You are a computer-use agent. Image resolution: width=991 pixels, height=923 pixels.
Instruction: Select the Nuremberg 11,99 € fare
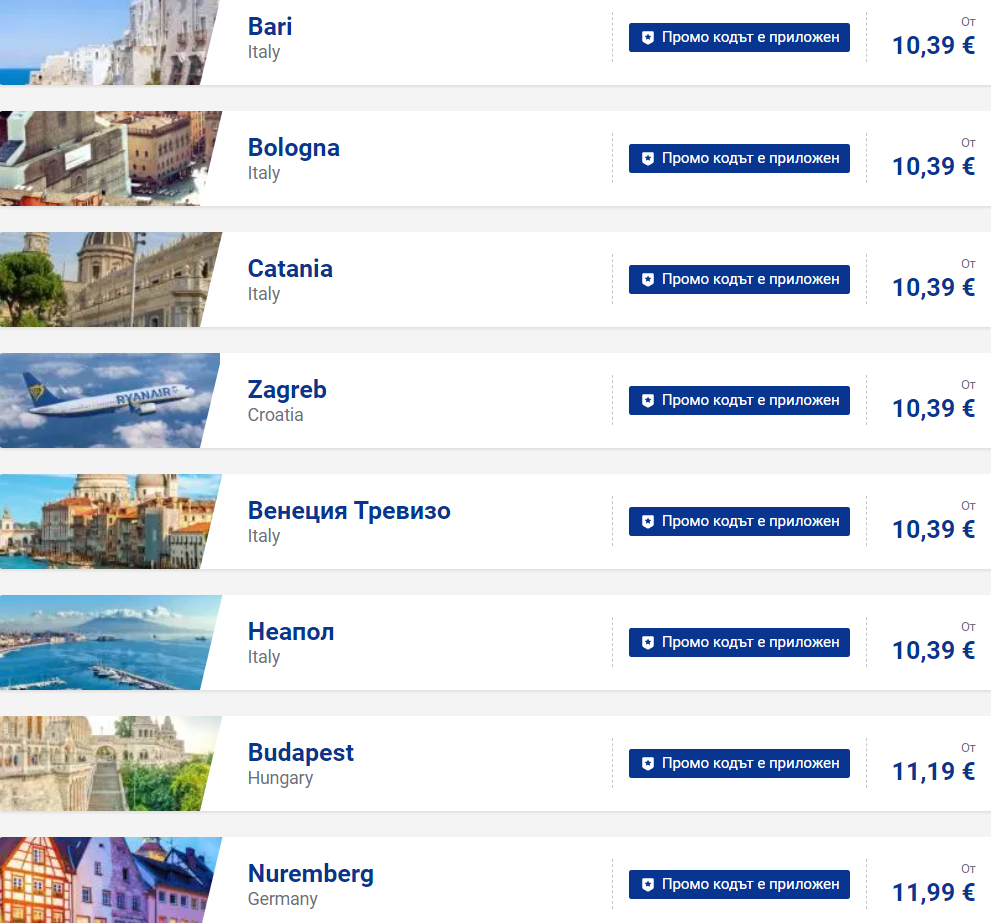tap(933, 892)
